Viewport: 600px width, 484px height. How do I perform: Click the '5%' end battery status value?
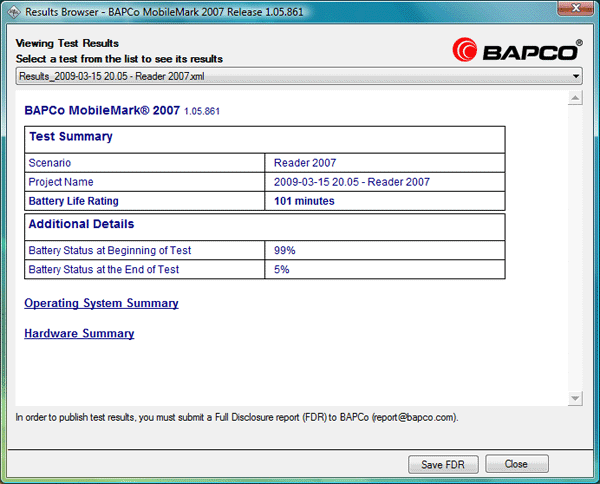click(282, 269)
